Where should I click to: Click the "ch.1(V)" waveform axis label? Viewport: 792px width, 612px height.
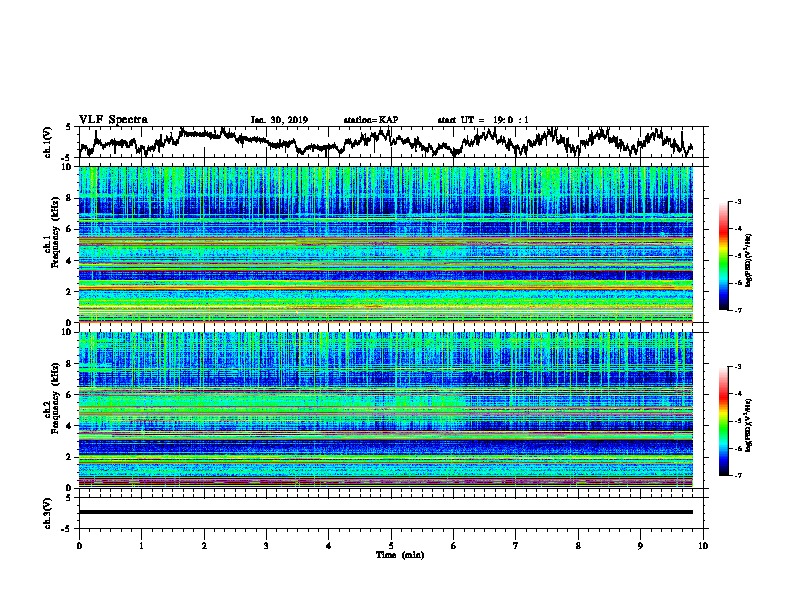coord(48,142)
